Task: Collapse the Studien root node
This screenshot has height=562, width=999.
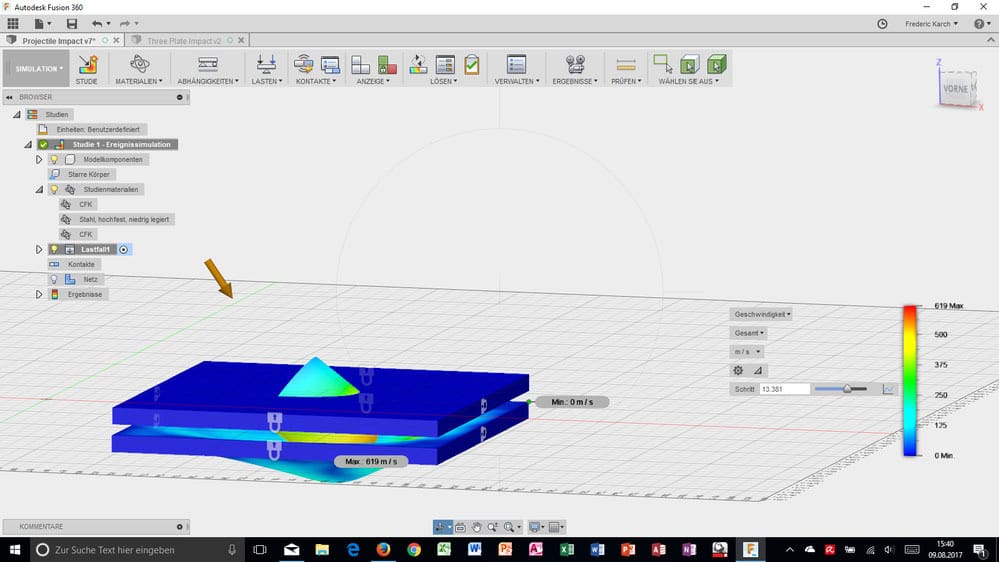Action: coord(17,115)
